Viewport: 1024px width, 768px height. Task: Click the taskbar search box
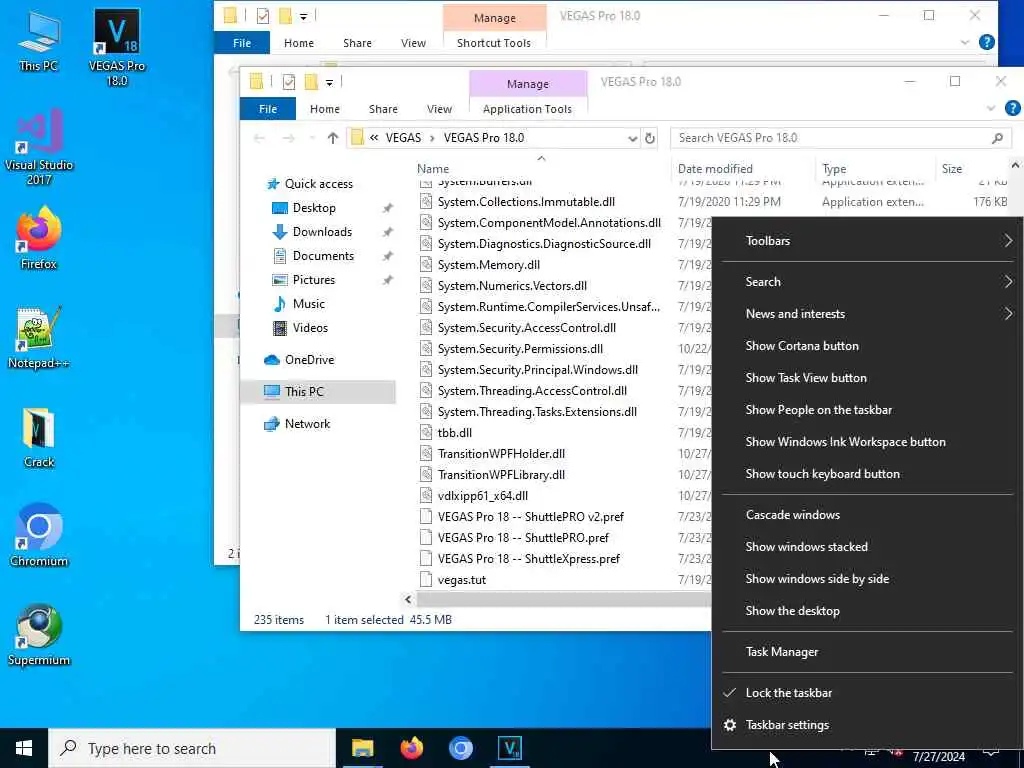point(192,748)
